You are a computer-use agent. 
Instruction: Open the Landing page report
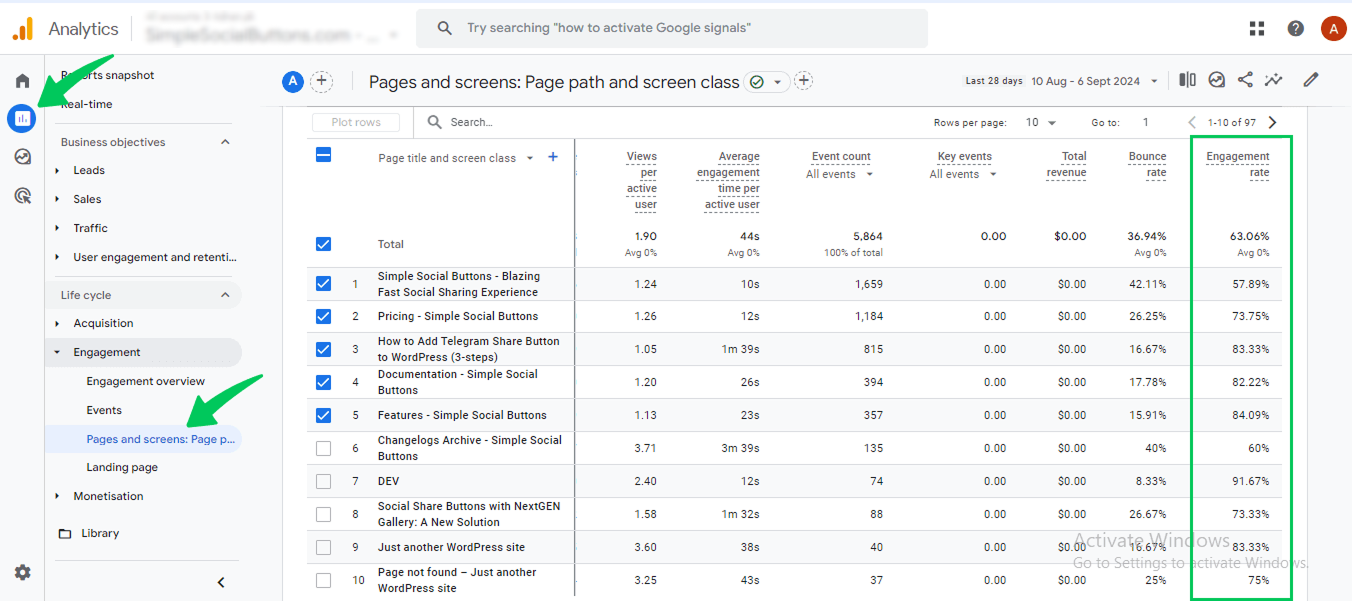[x=122, y=467]
